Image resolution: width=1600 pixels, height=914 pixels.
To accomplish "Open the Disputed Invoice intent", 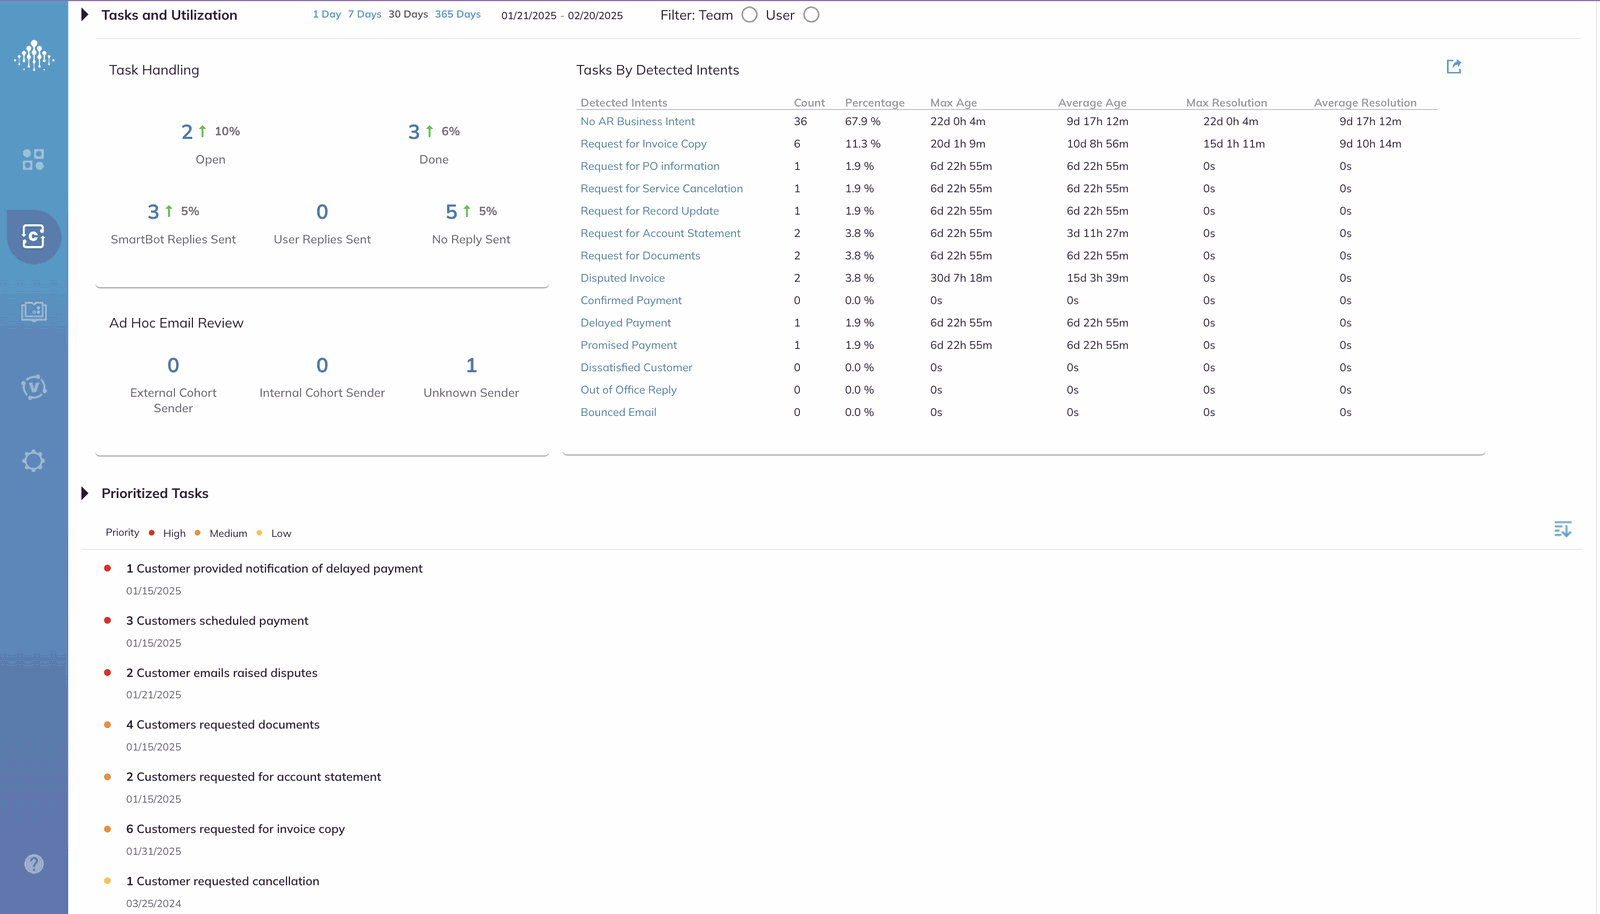I will [623, 278].
